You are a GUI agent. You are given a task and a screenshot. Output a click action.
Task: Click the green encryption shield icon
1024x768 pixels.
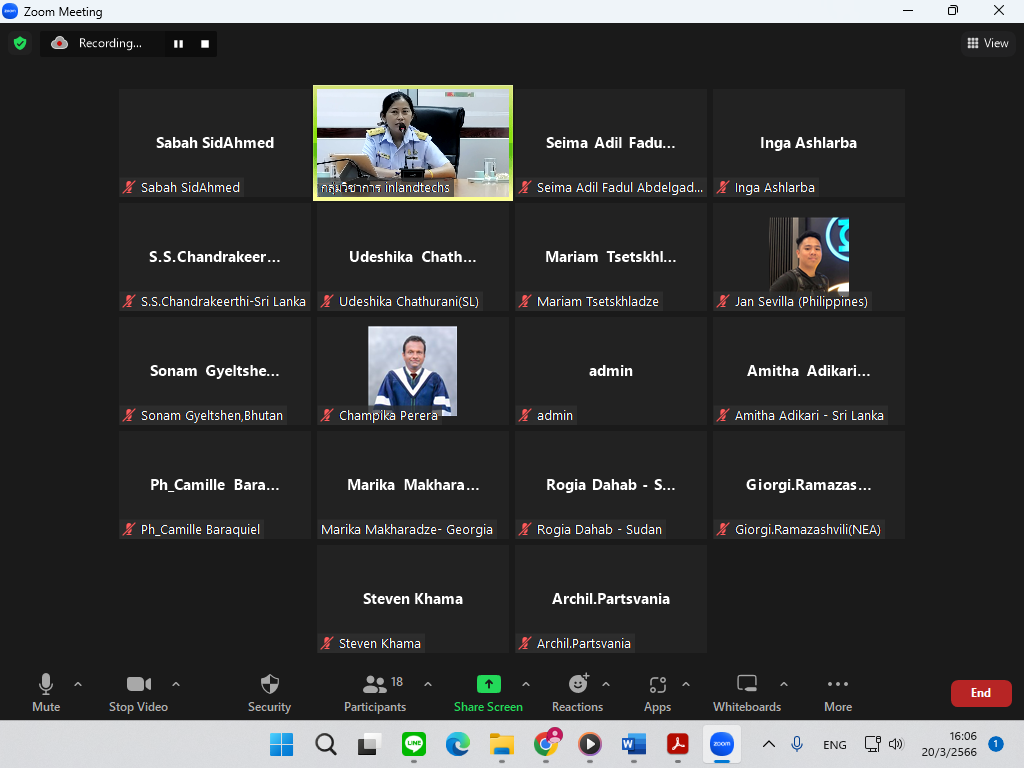click(20, 43)
